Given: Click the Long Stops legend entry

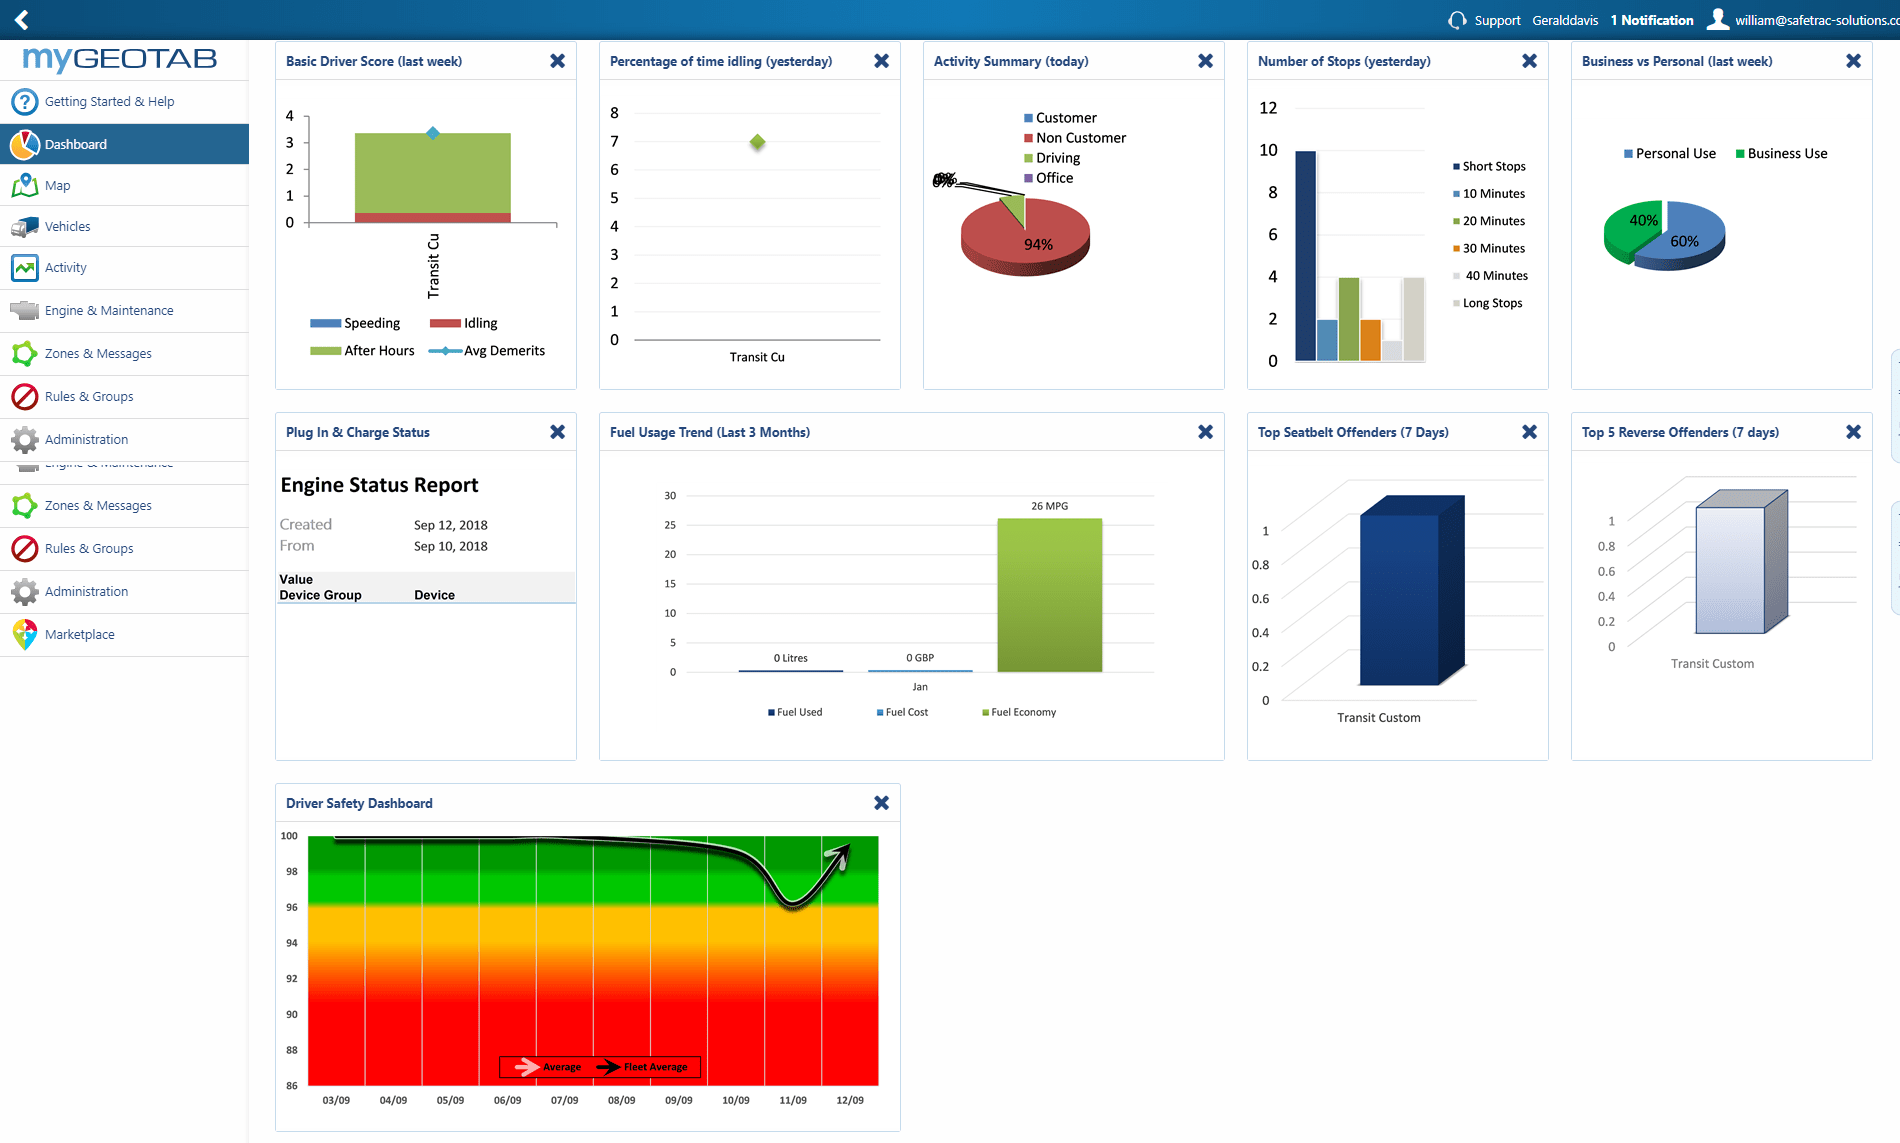Looking at the screenshot, I should tap(1488, 303).
